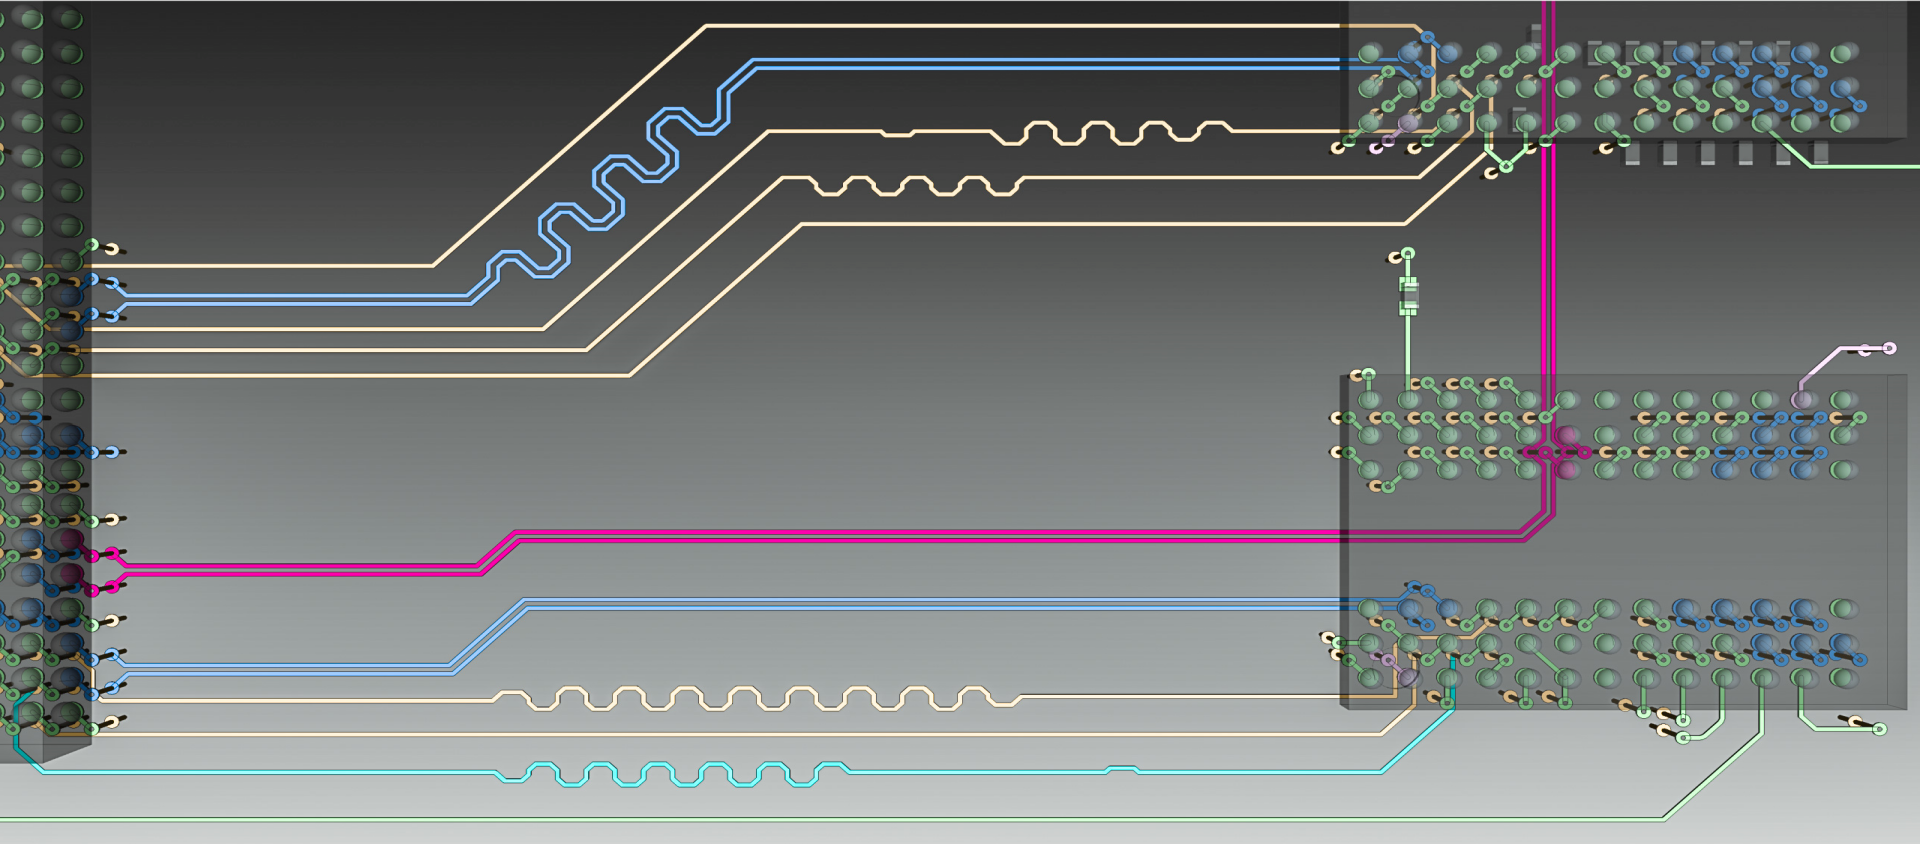Click the lavender via at far right end
1920x844 pixels.
coord(1889,349)
